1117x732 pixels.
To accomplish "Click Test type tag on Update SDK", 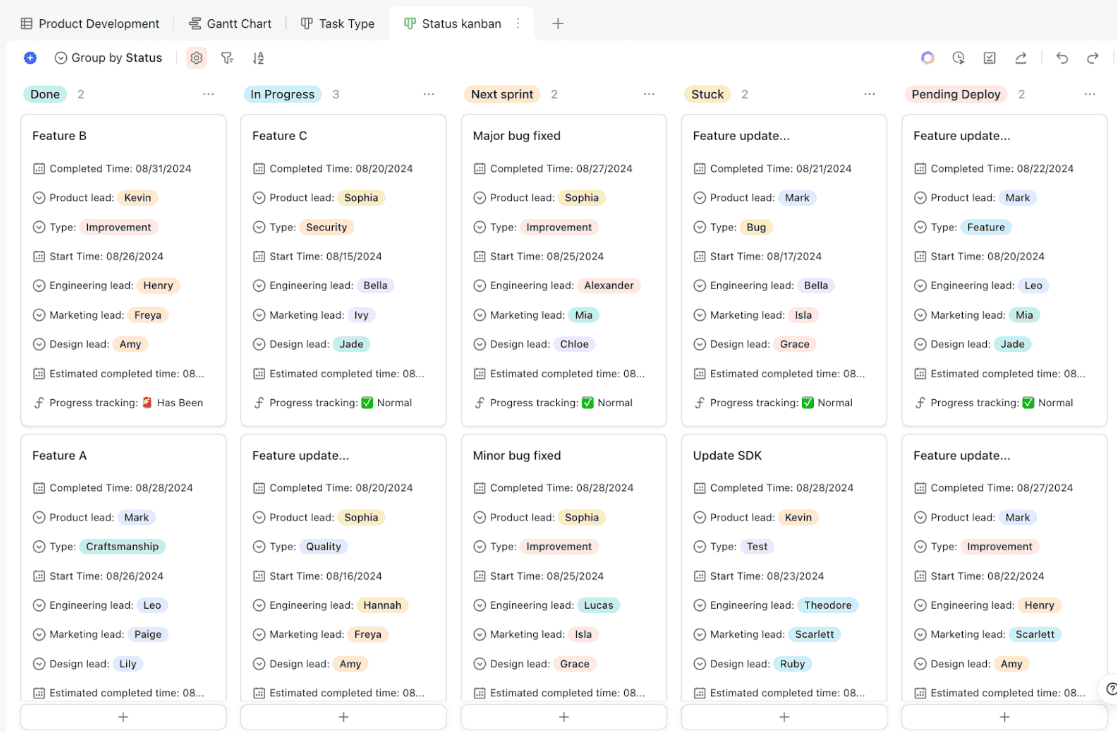I will [x=757, y=546].
